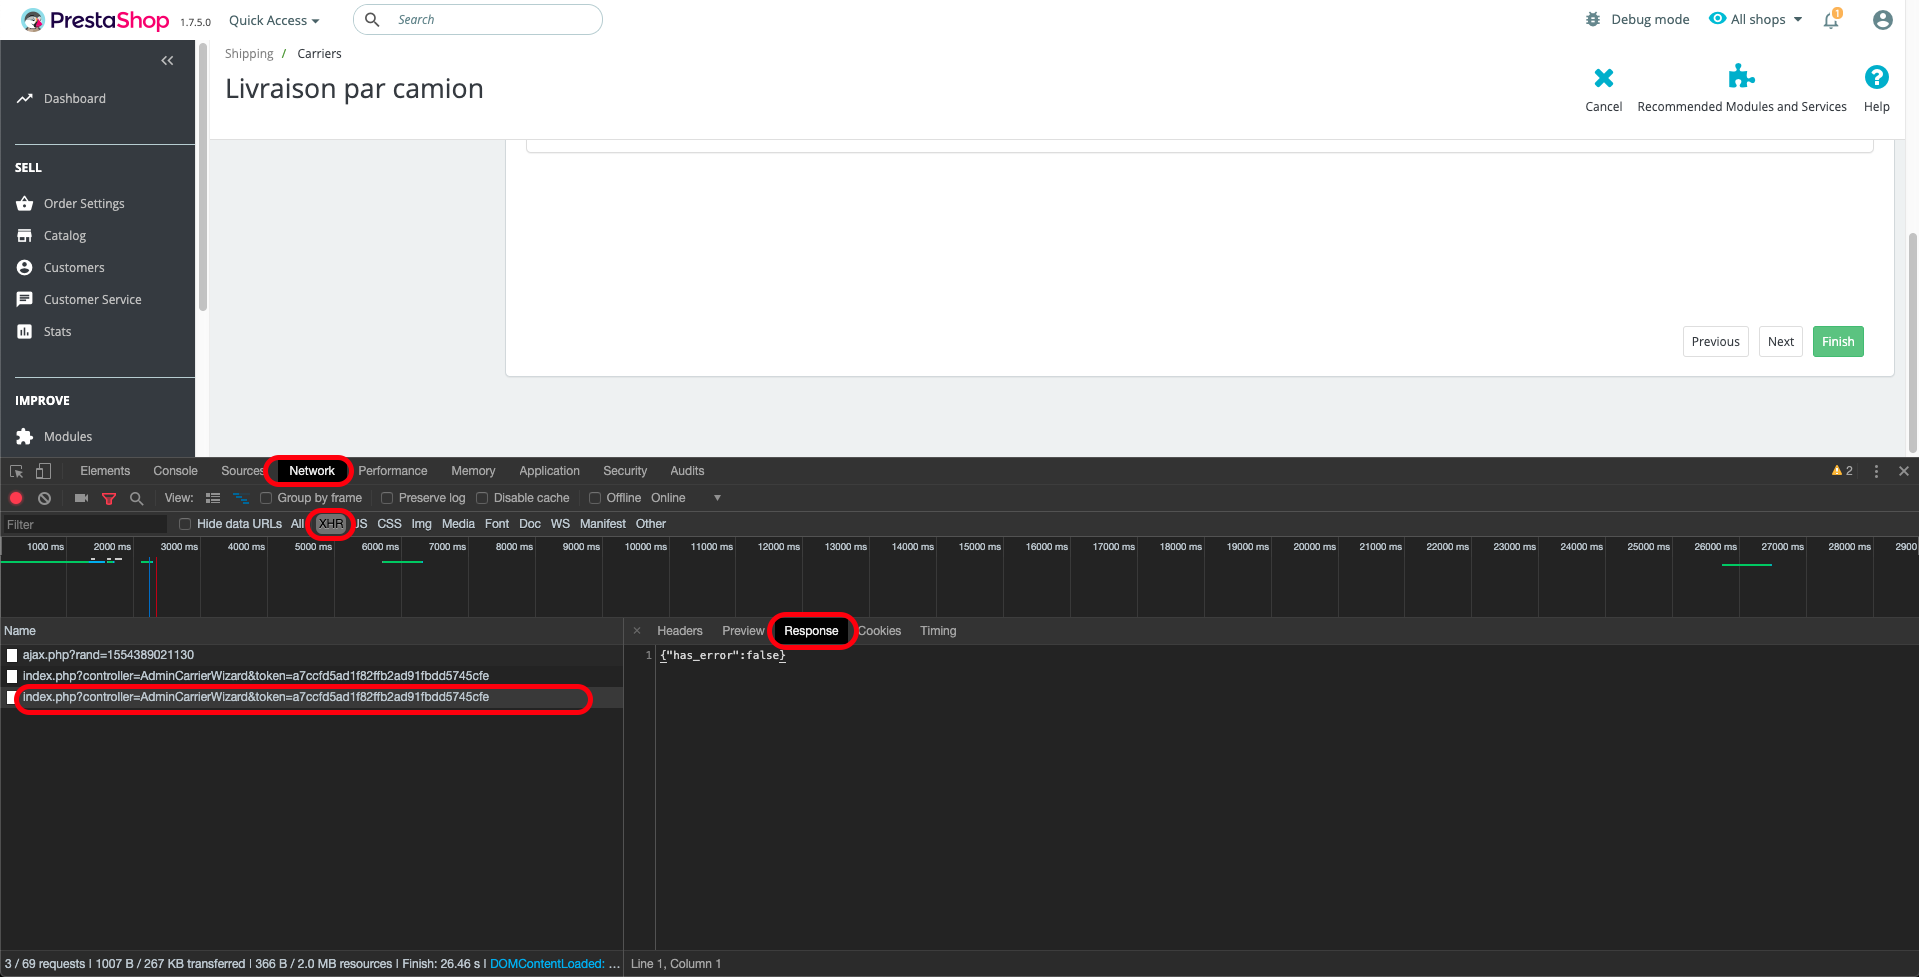Screen dimensions: 1919x977
Task: Open the user profile avatar
Action: 1882,20
